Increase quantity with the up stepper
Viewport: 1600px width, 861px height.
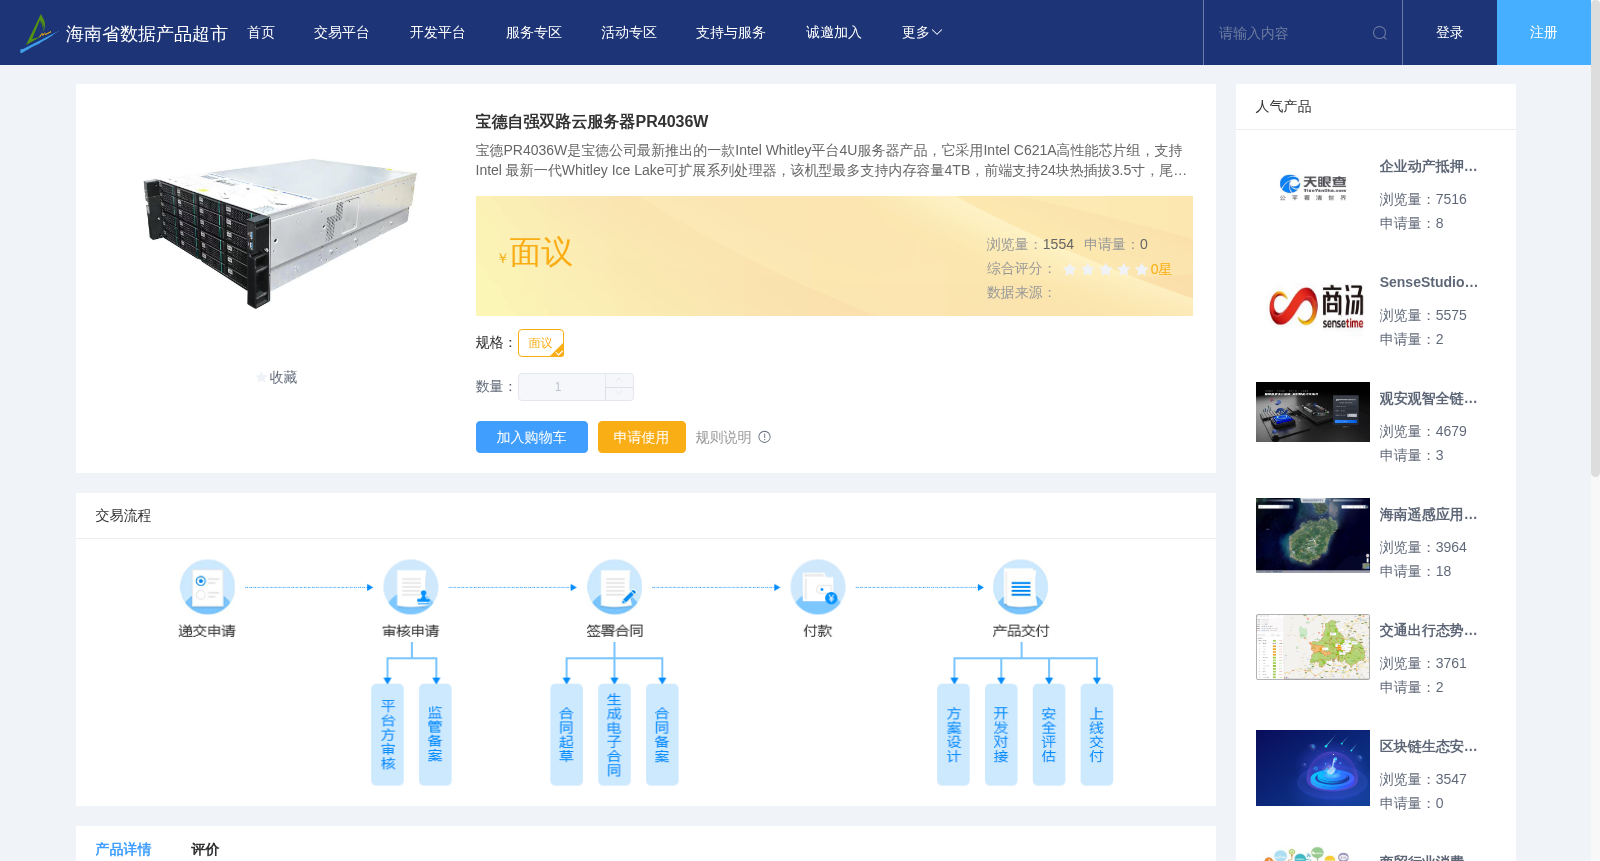tap(619, 380)
